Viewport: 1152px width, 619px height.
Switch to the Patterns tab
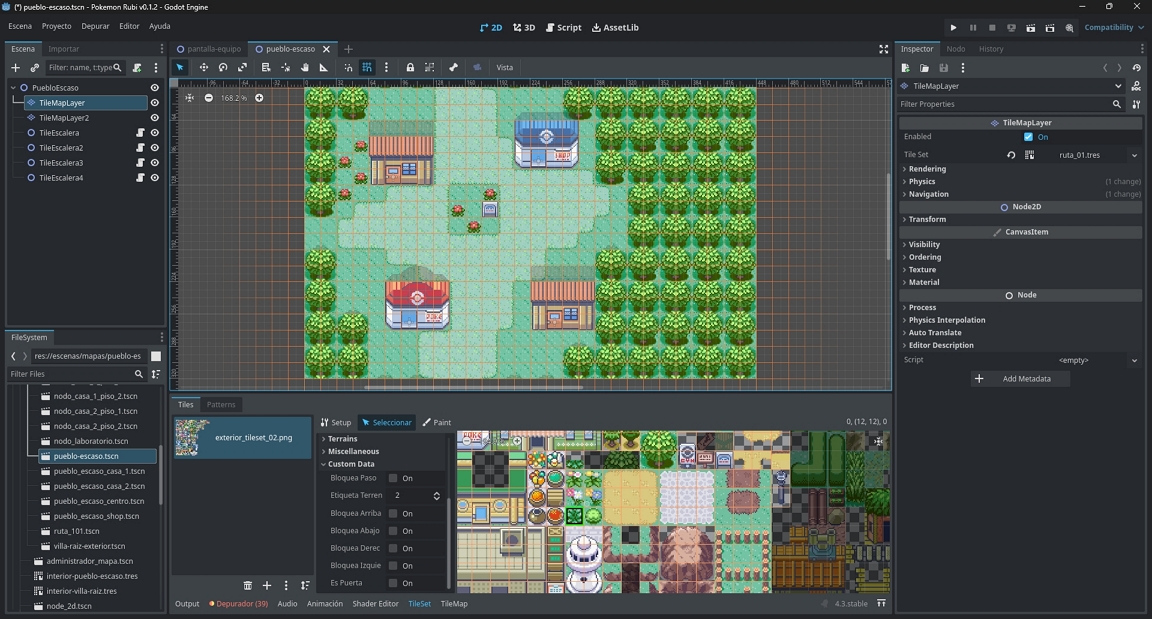[221, 405]
